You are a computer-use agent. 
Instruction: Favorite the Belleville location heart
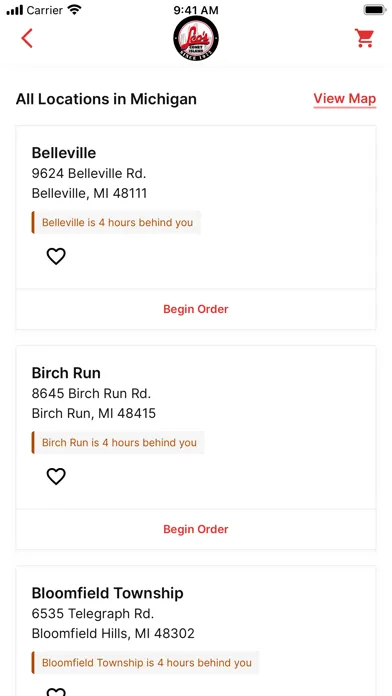pos(56,256)
